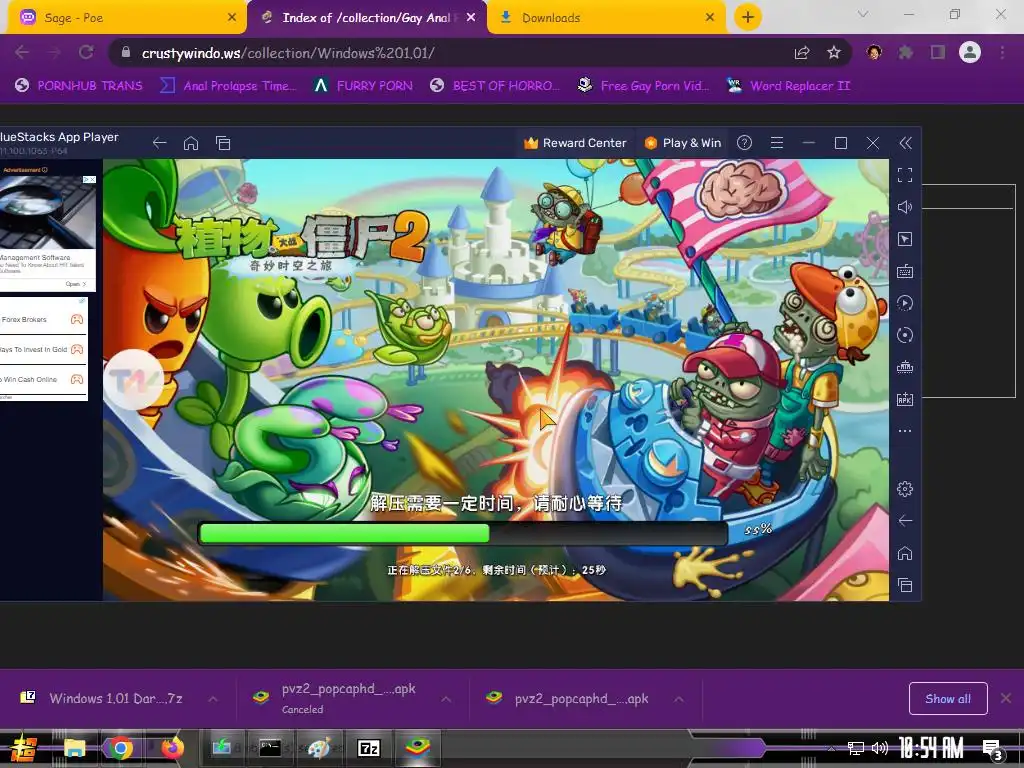Close the advertisement with the X icon
Viewport: 1024px width, 768px height.
coord(92,180)
